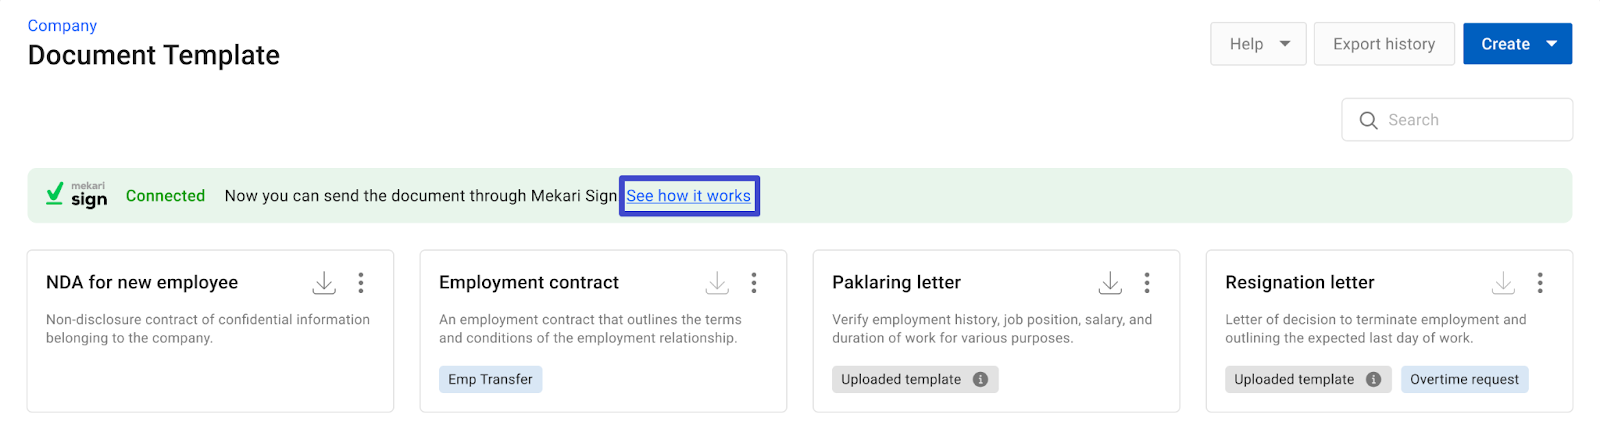The height and width of the screenshot is (429, 1600).
Task: Open the Create dropdown arrow
Action: click(1552, 44)
